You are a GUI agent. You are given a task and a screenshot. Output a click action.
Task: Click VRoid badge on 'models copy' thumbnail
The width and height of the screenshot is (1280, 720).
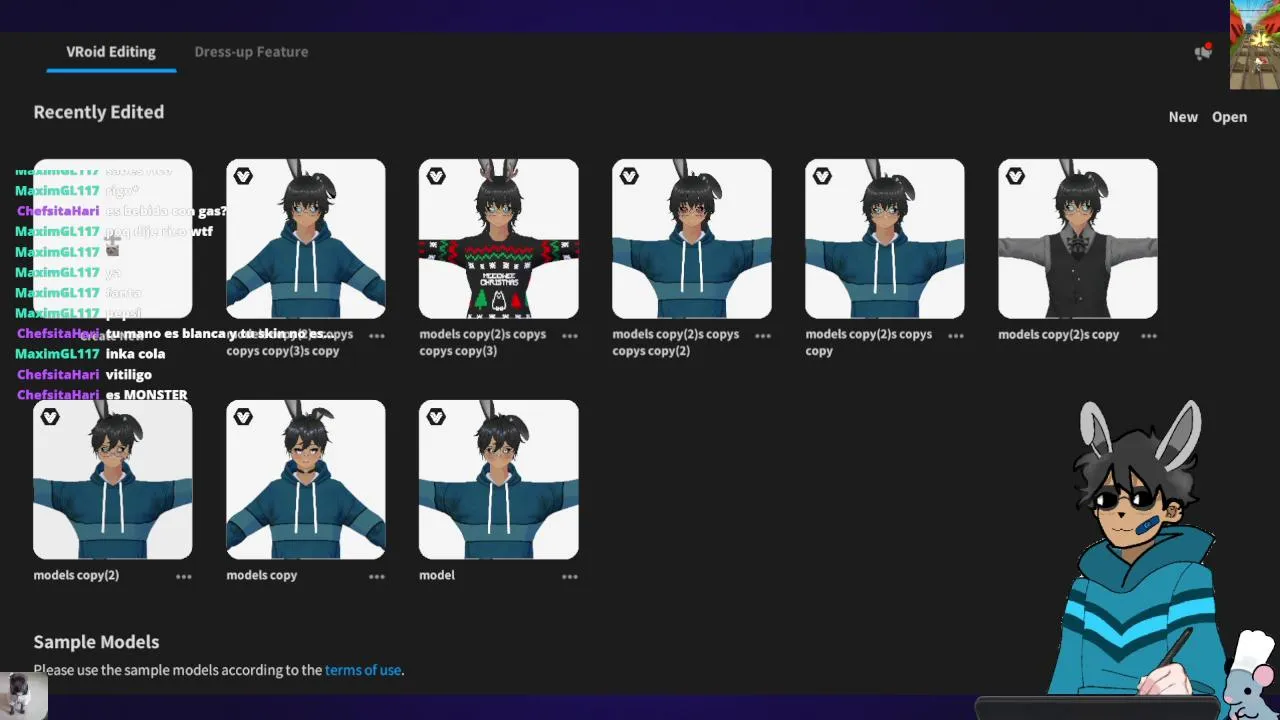(243, 417)
